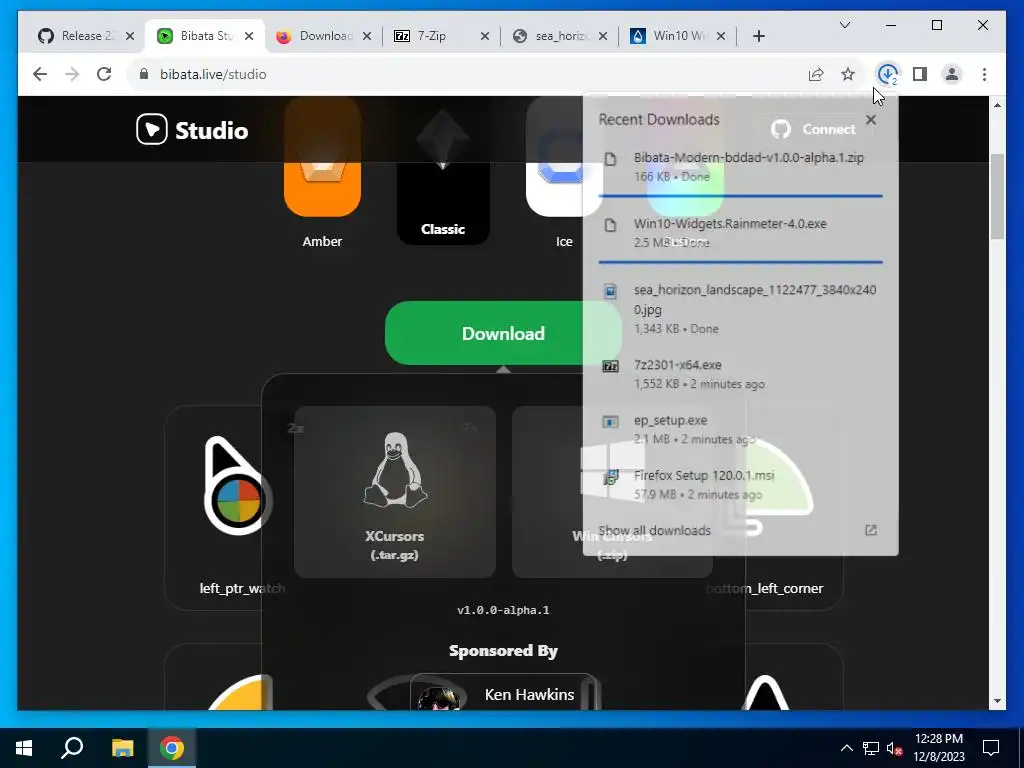The height and width of the screenshot is (768, 1024).
Task: Close the Bibata Studio tab
Action: click(x=249, y=36)
